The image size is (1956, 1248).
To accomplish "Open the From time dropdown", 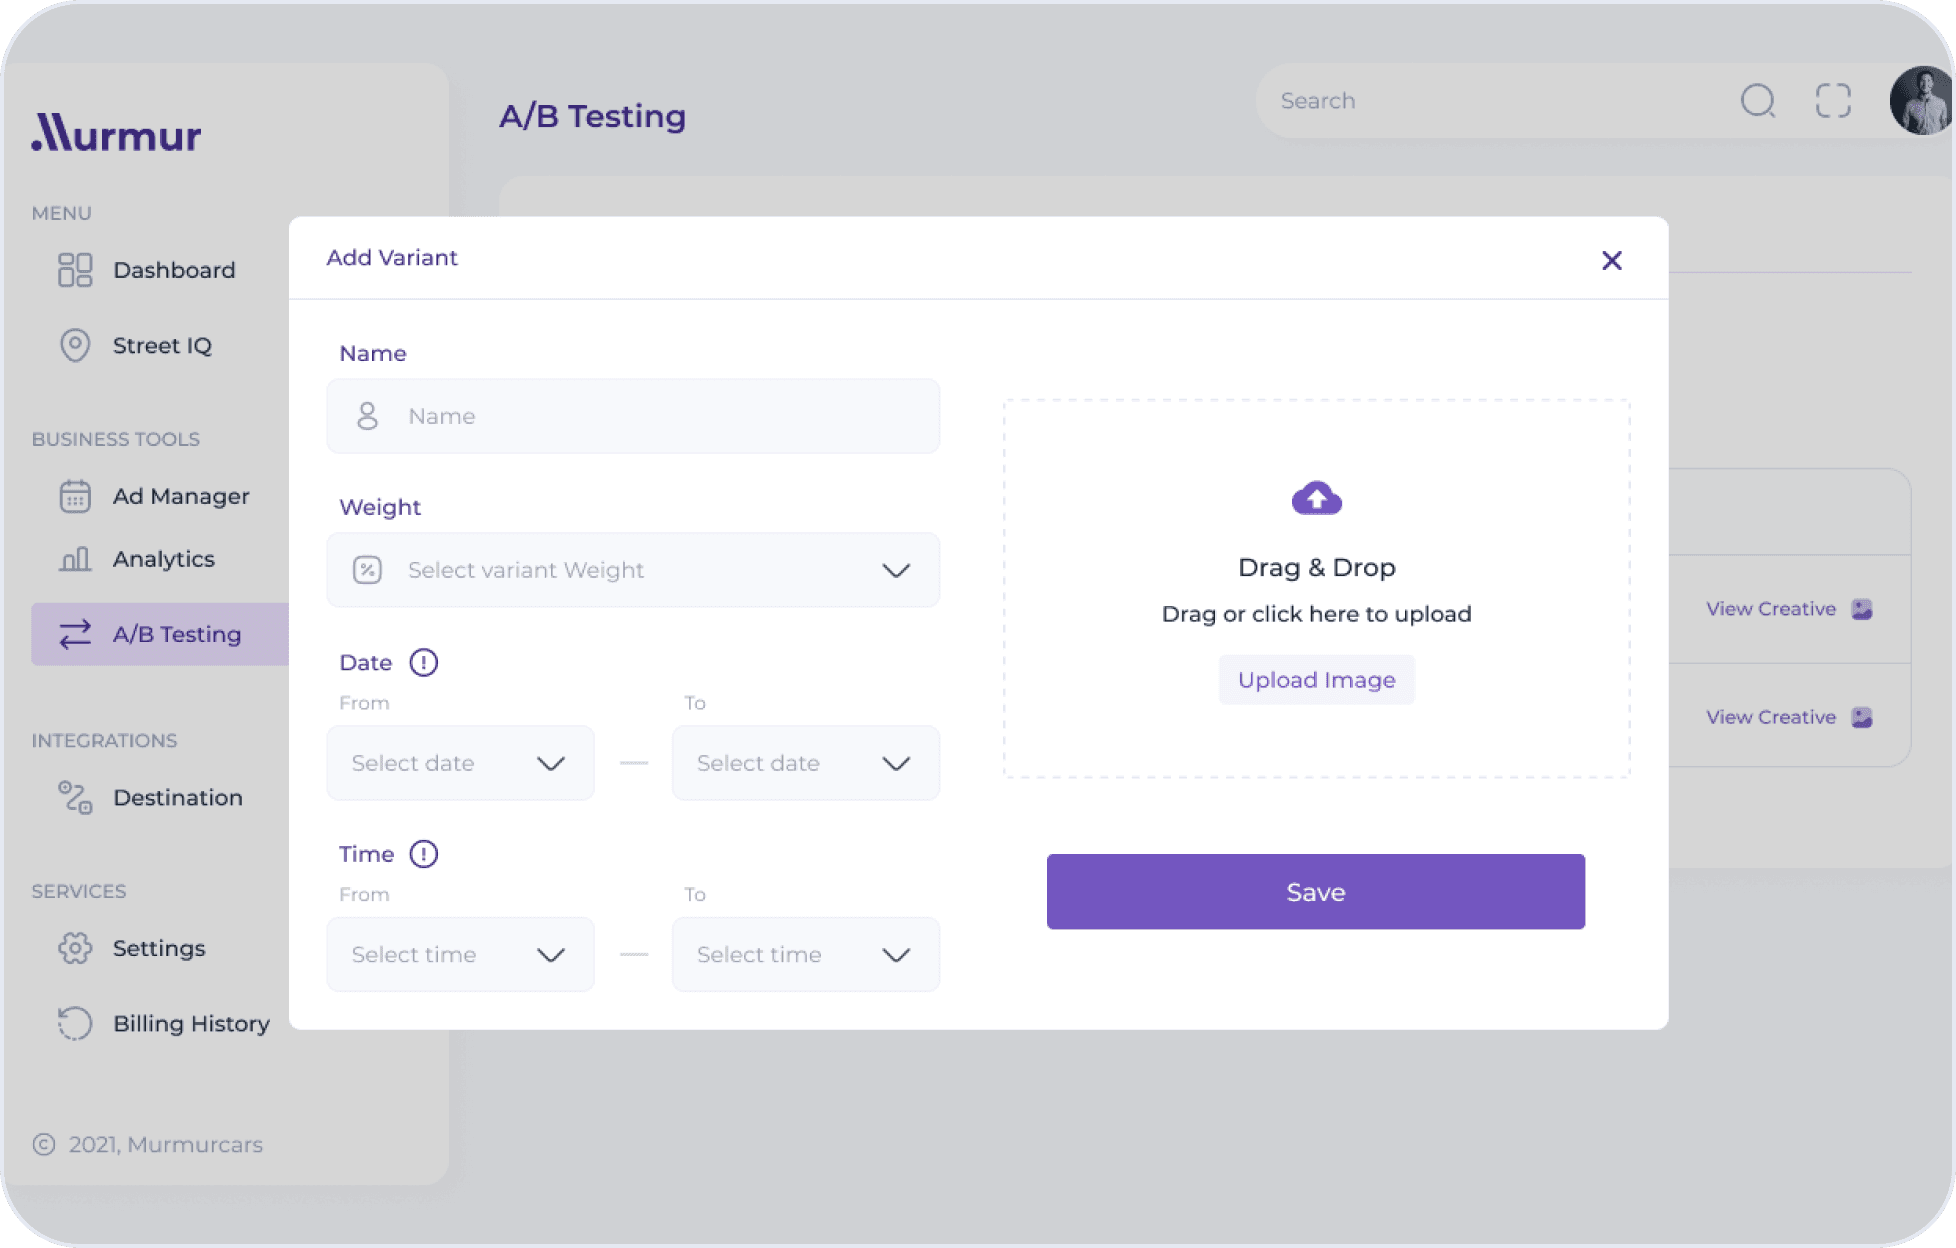I will click(460, 955).
